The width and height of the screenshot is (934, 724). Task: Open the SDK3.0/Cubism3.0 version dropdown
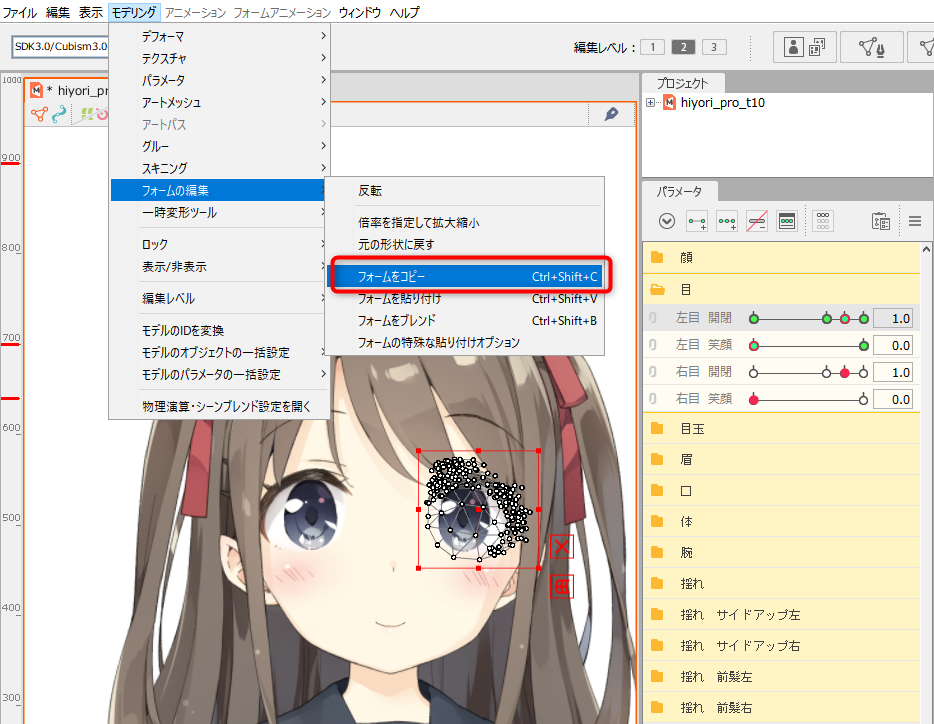[60, 47]
